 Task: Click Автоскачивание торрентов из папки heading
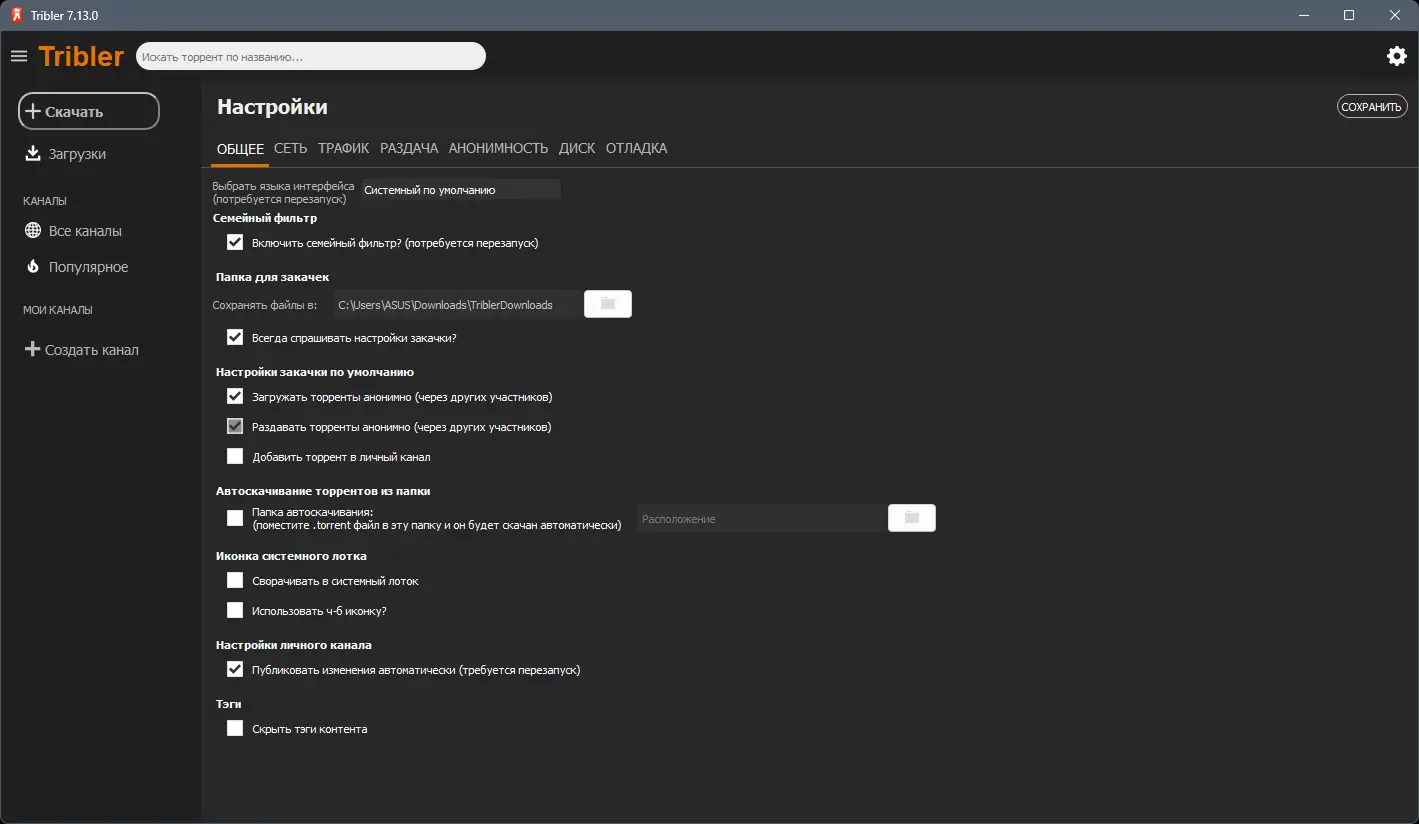pyautogui.click(x=323, y=491)
